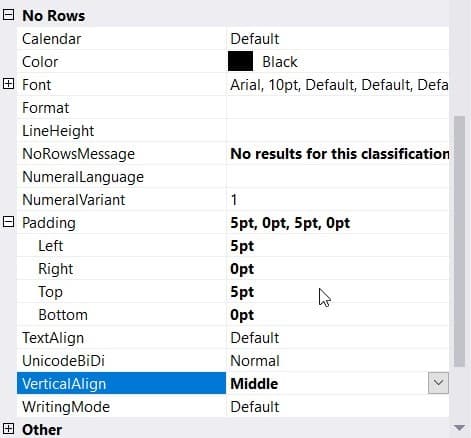Click the Right padding value 0pt
This screenshot has height=438, width=471.
coord(242,269)
